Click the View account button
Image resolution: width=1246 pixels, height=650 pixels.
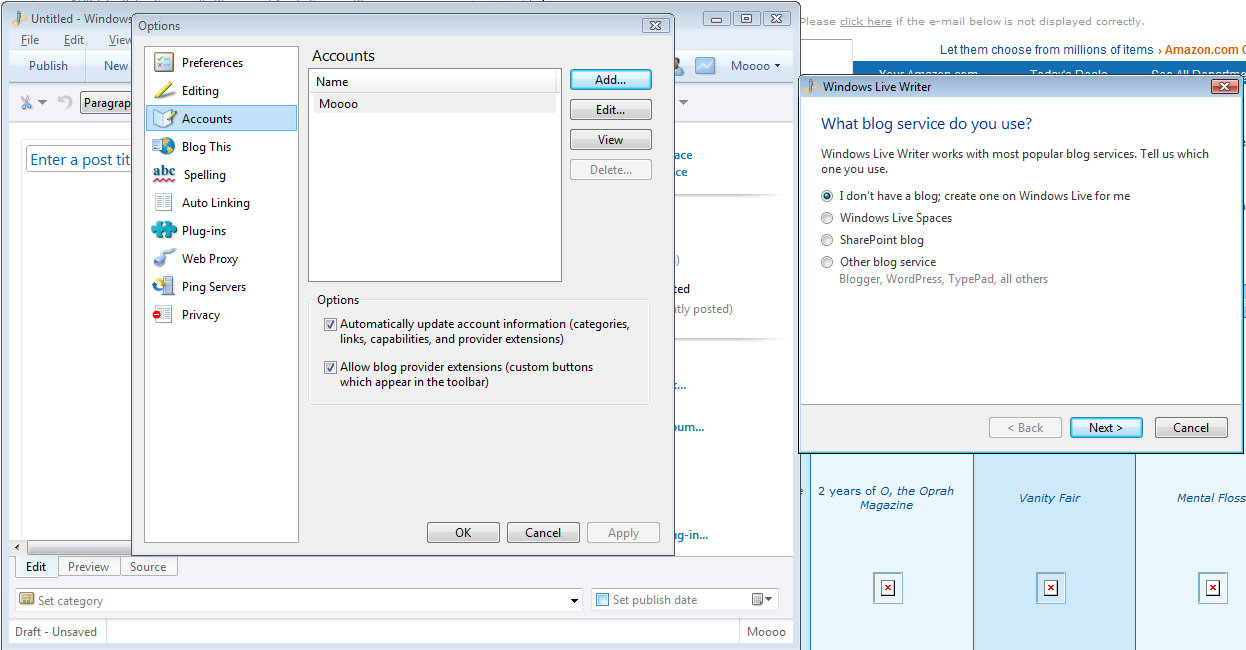[x=610, y=140]
